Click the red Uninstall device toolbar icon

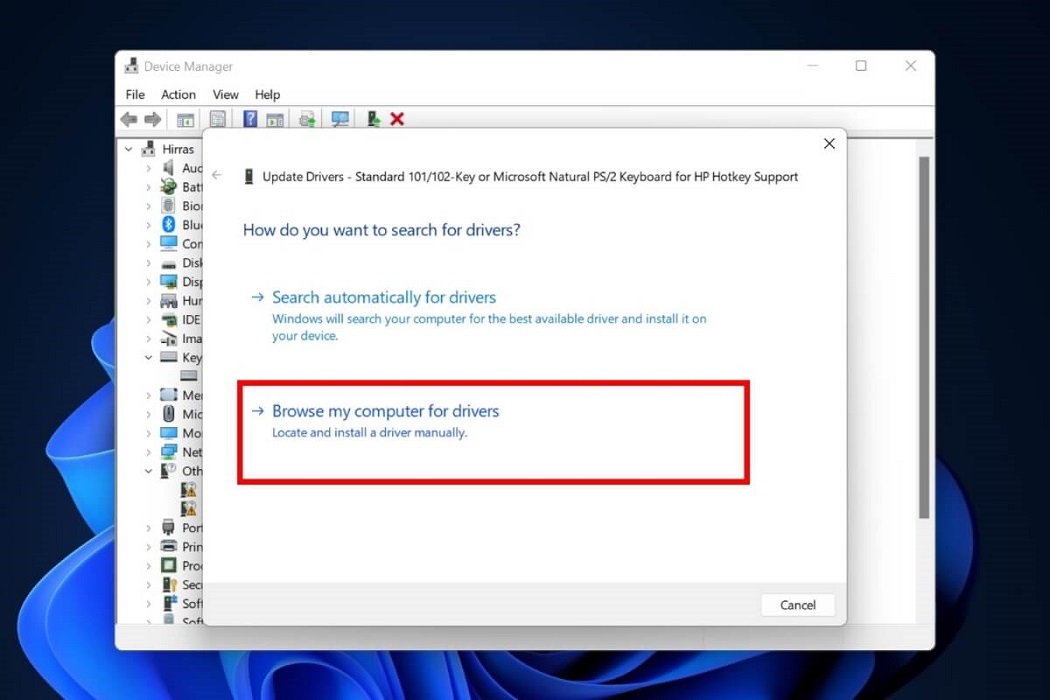pos(396,119)
